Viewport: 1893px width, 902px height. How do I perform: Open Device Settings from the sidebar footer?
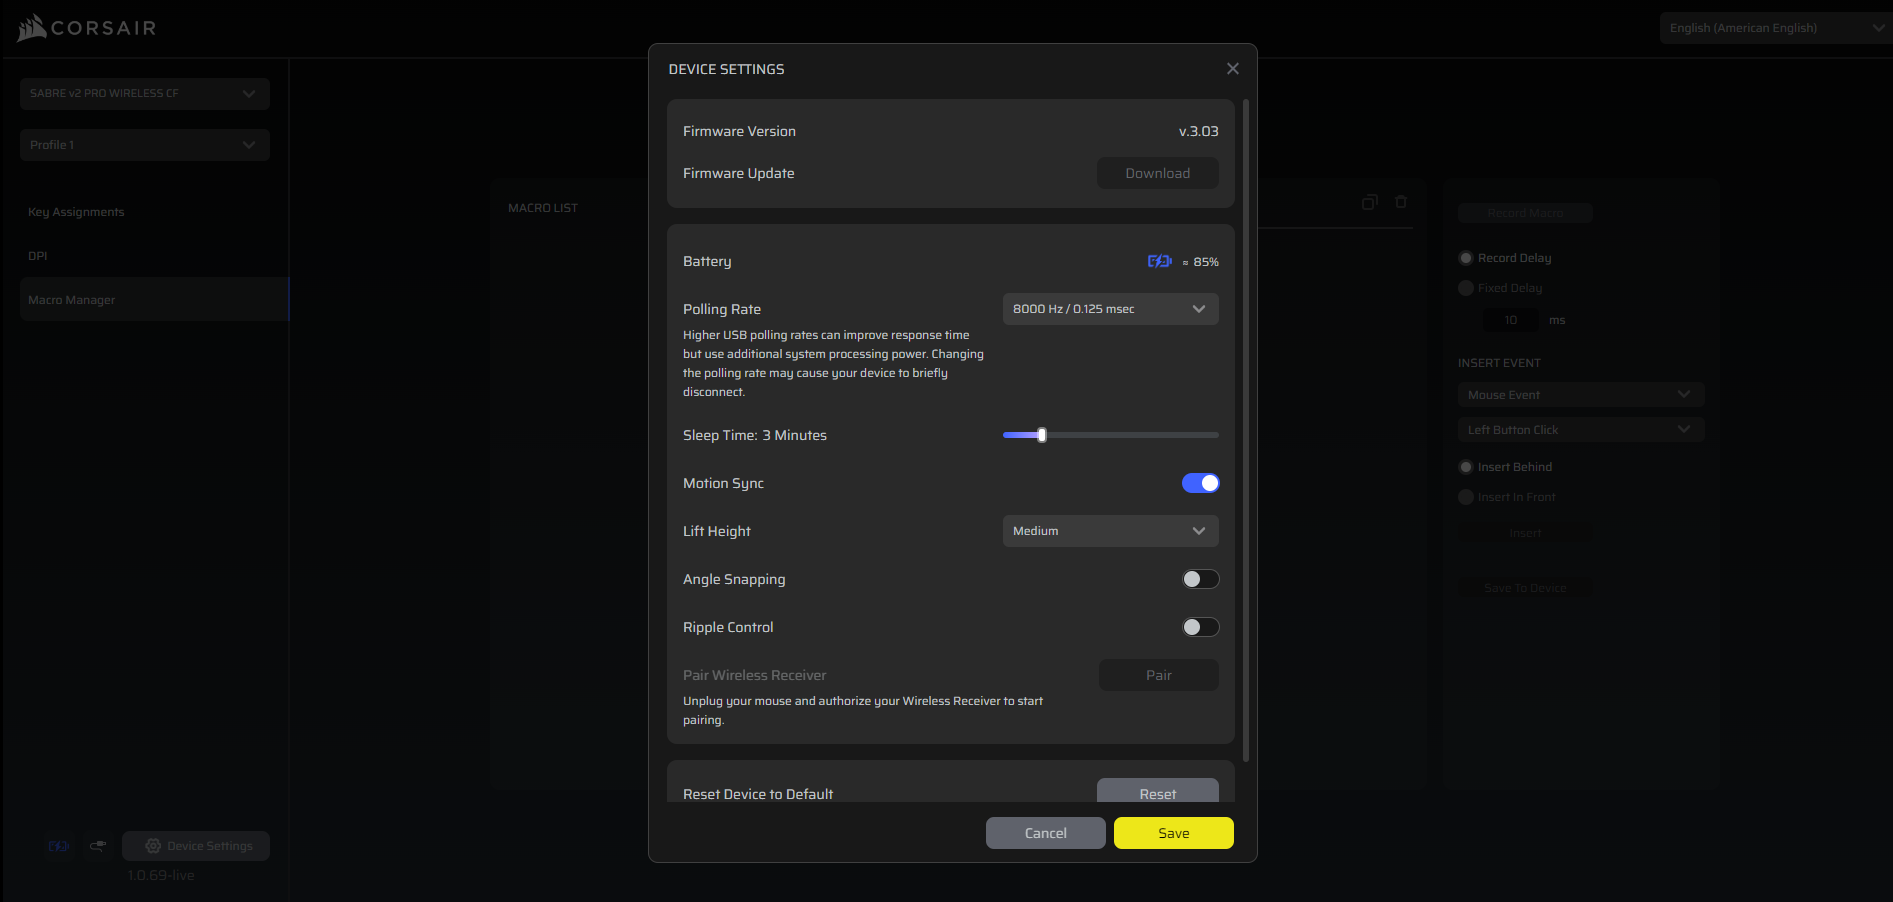pyautogui.click(x=196, y=846)
